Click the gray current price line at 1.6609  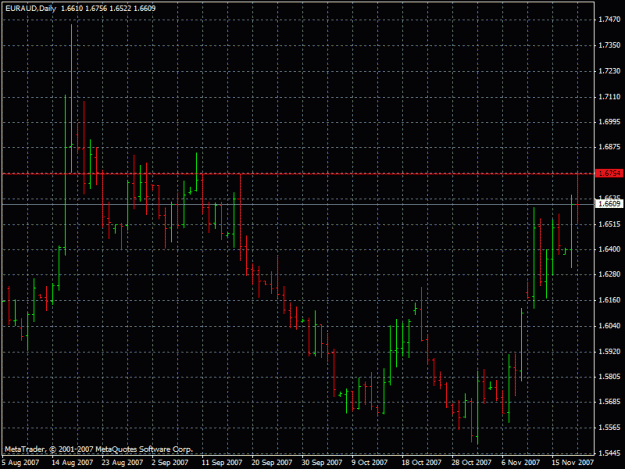[x=298, y=204]
